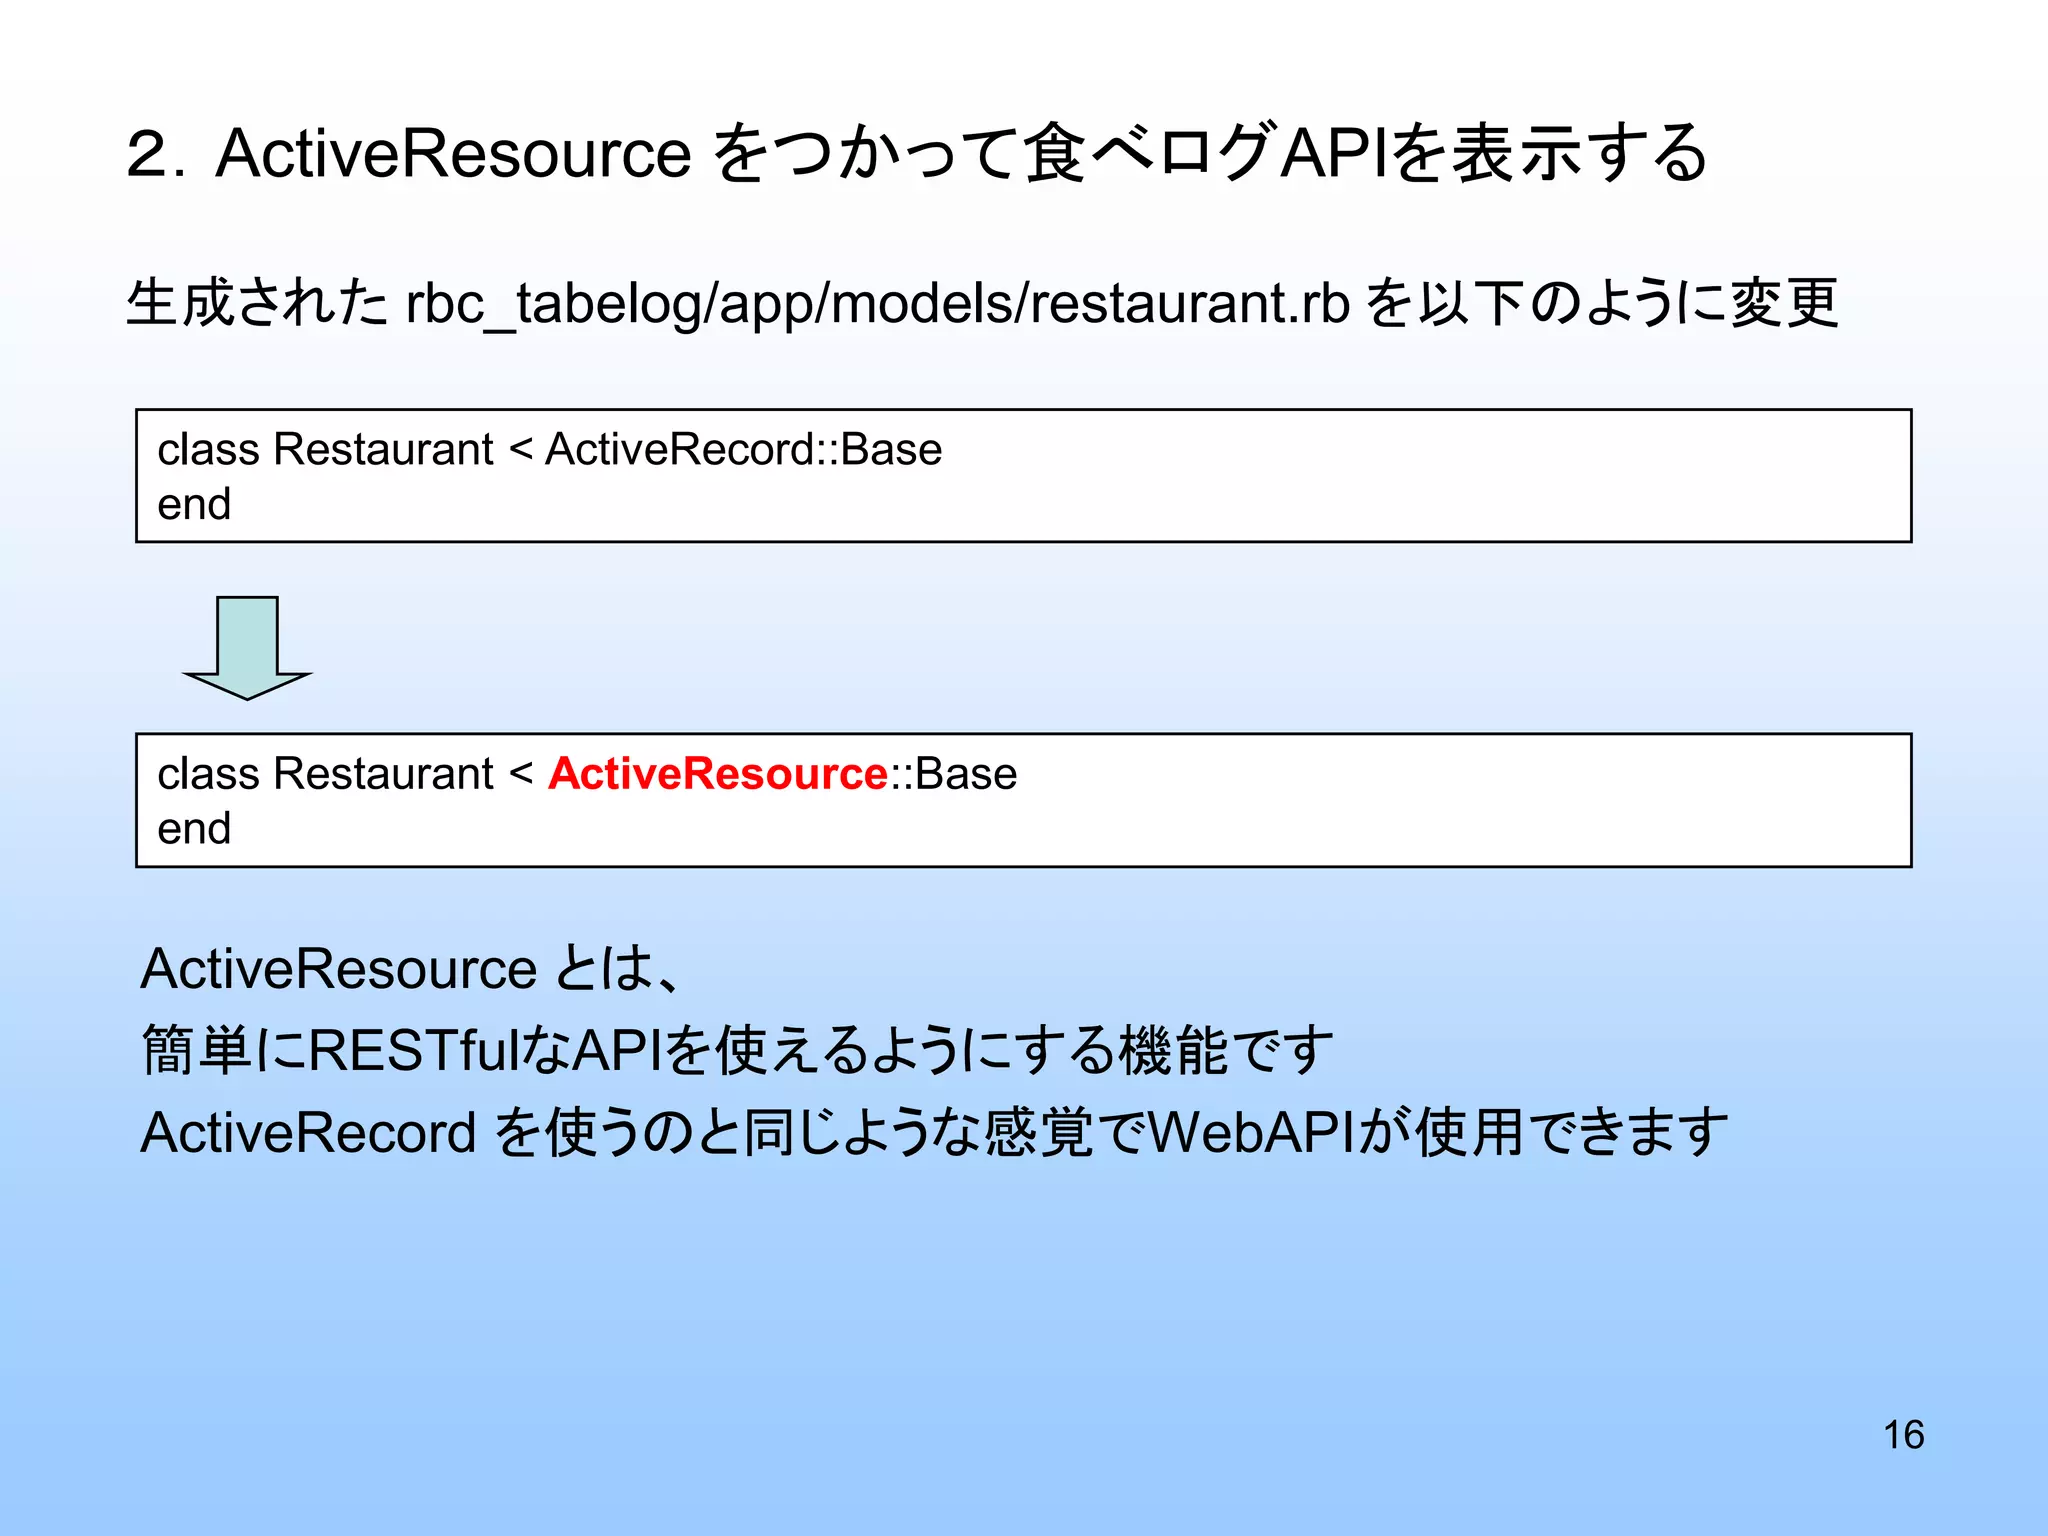Click the 'ActiveResource とは、' line
The height and width of the screenshot is (1536, 2048).
click(411, 969)
